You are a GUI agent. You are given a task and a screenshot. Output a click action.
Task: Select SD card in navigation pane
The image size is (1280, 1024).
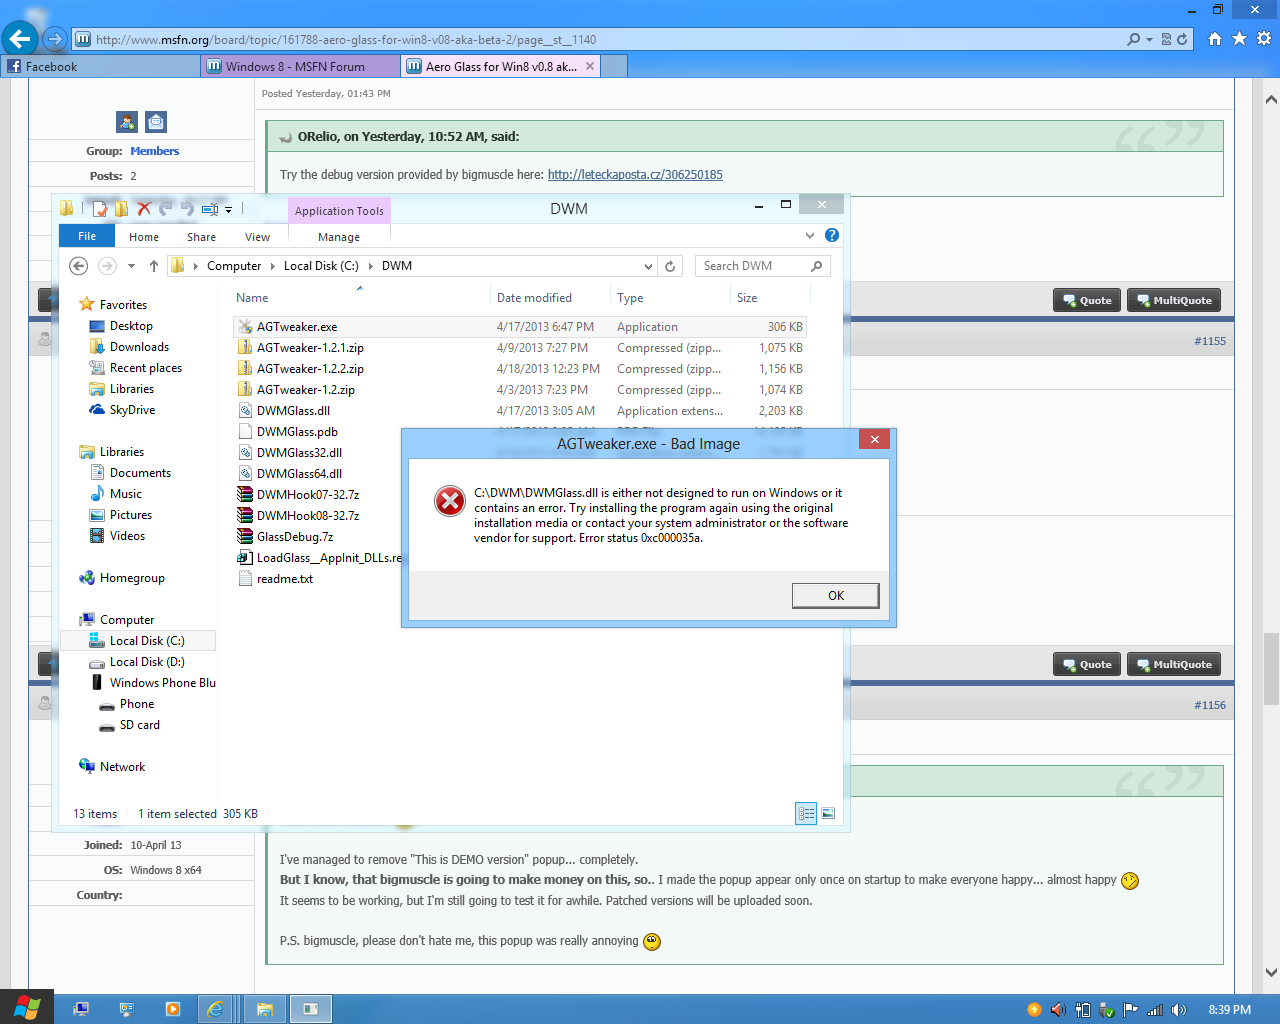coord(139,725)
